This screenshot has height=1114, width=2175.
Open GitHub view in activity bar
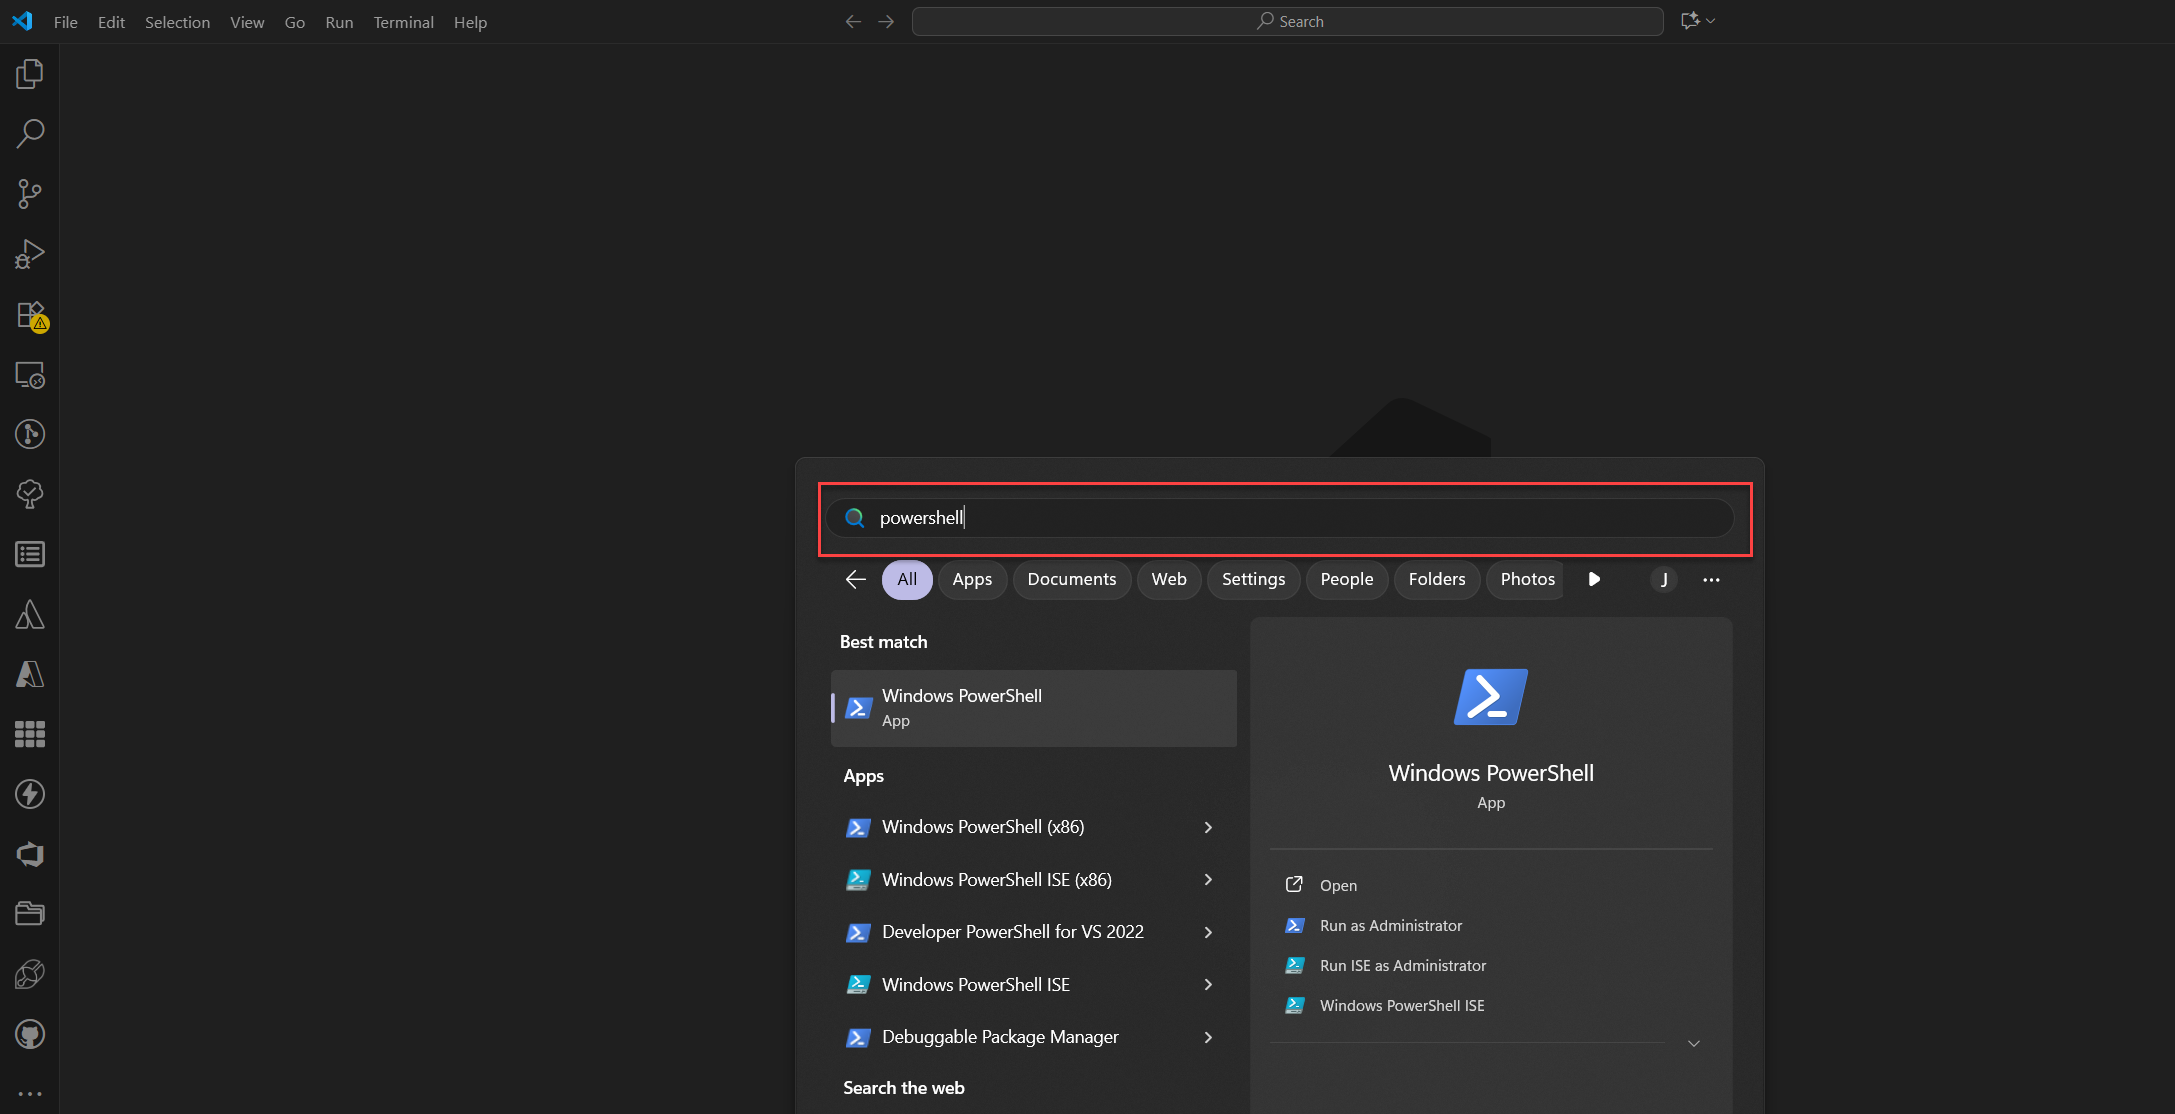tap(30, 1034)
